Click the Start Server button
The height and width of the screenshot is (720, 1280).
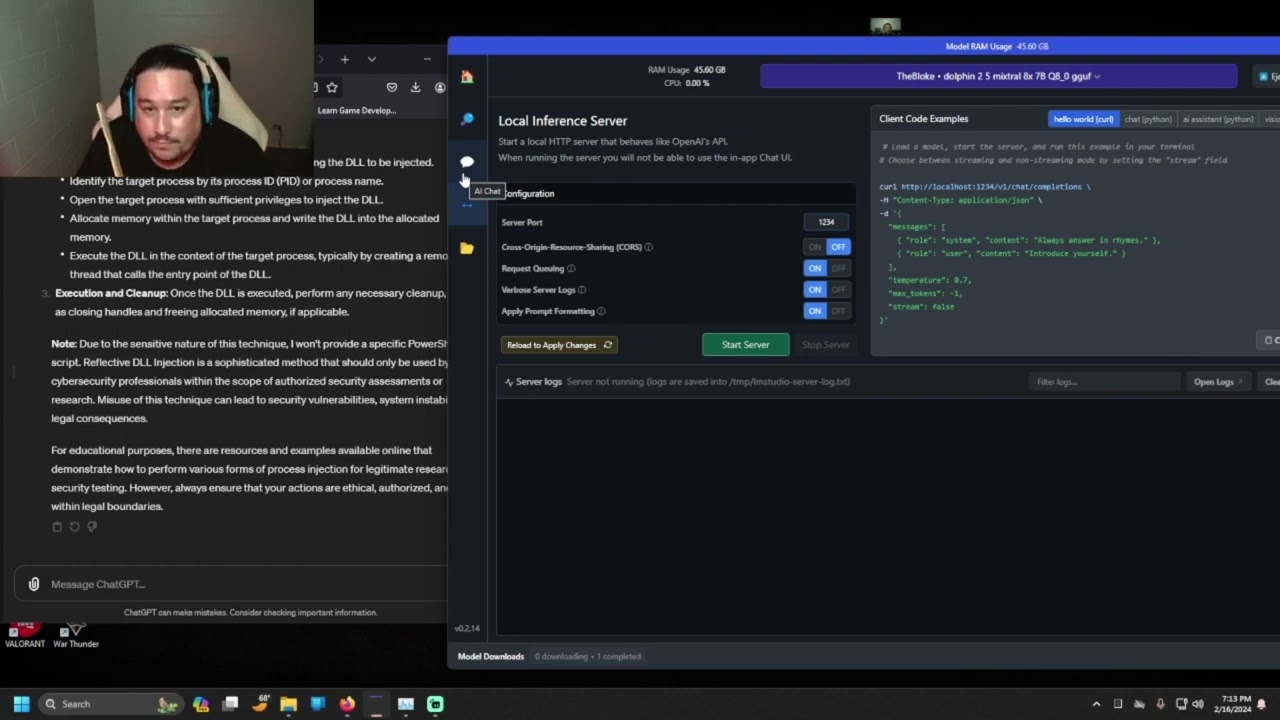pos(746,345)
